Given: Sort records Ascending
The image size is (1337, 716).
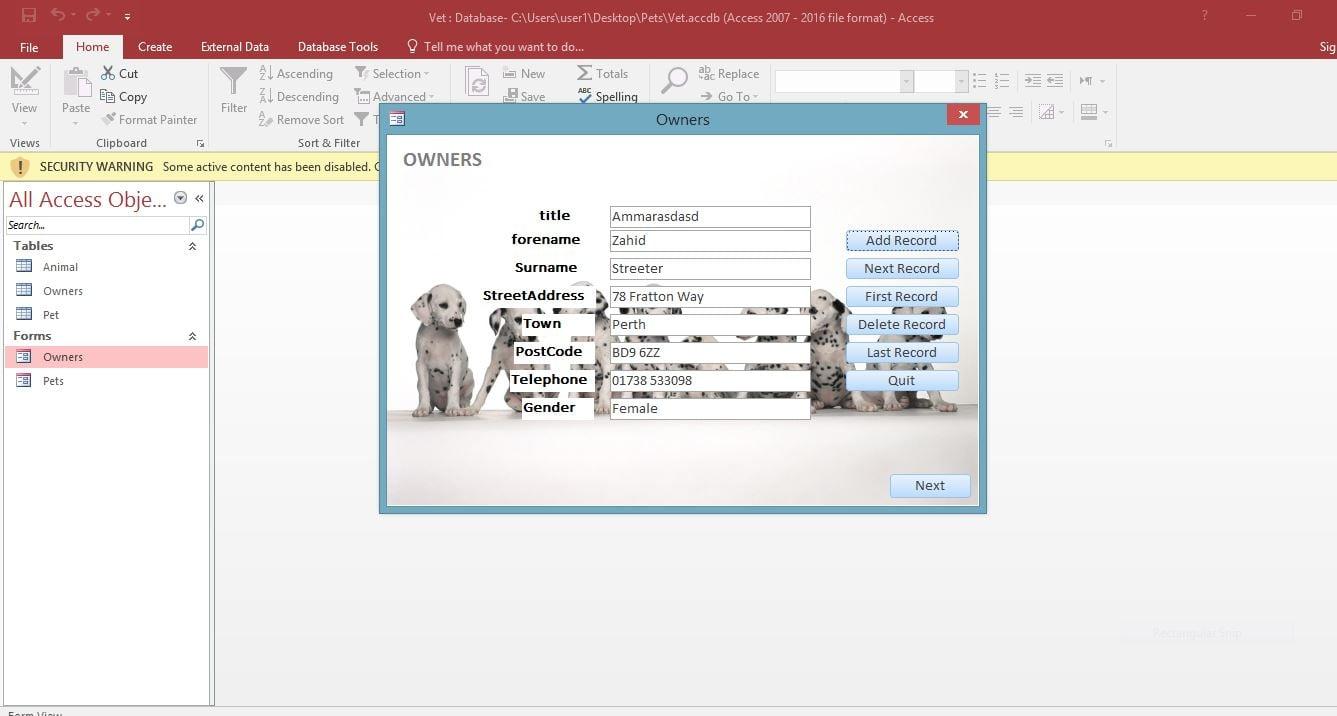Looking at the screenshot, I should (296, 73).
